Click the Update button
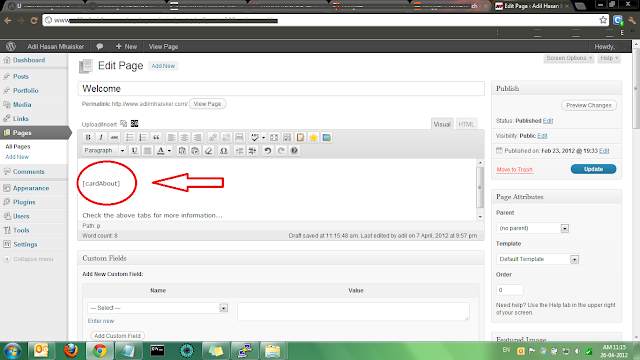 [x=593, y=169]
